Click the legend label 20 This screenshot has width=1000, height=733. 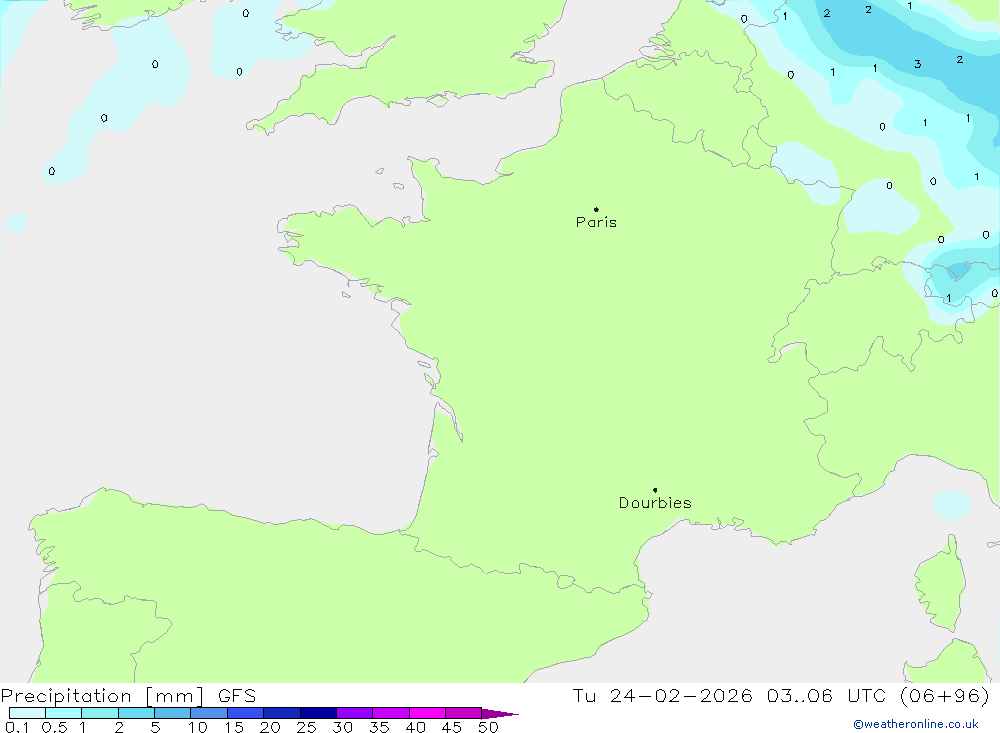pyautogui.click(x=270, y=727)
